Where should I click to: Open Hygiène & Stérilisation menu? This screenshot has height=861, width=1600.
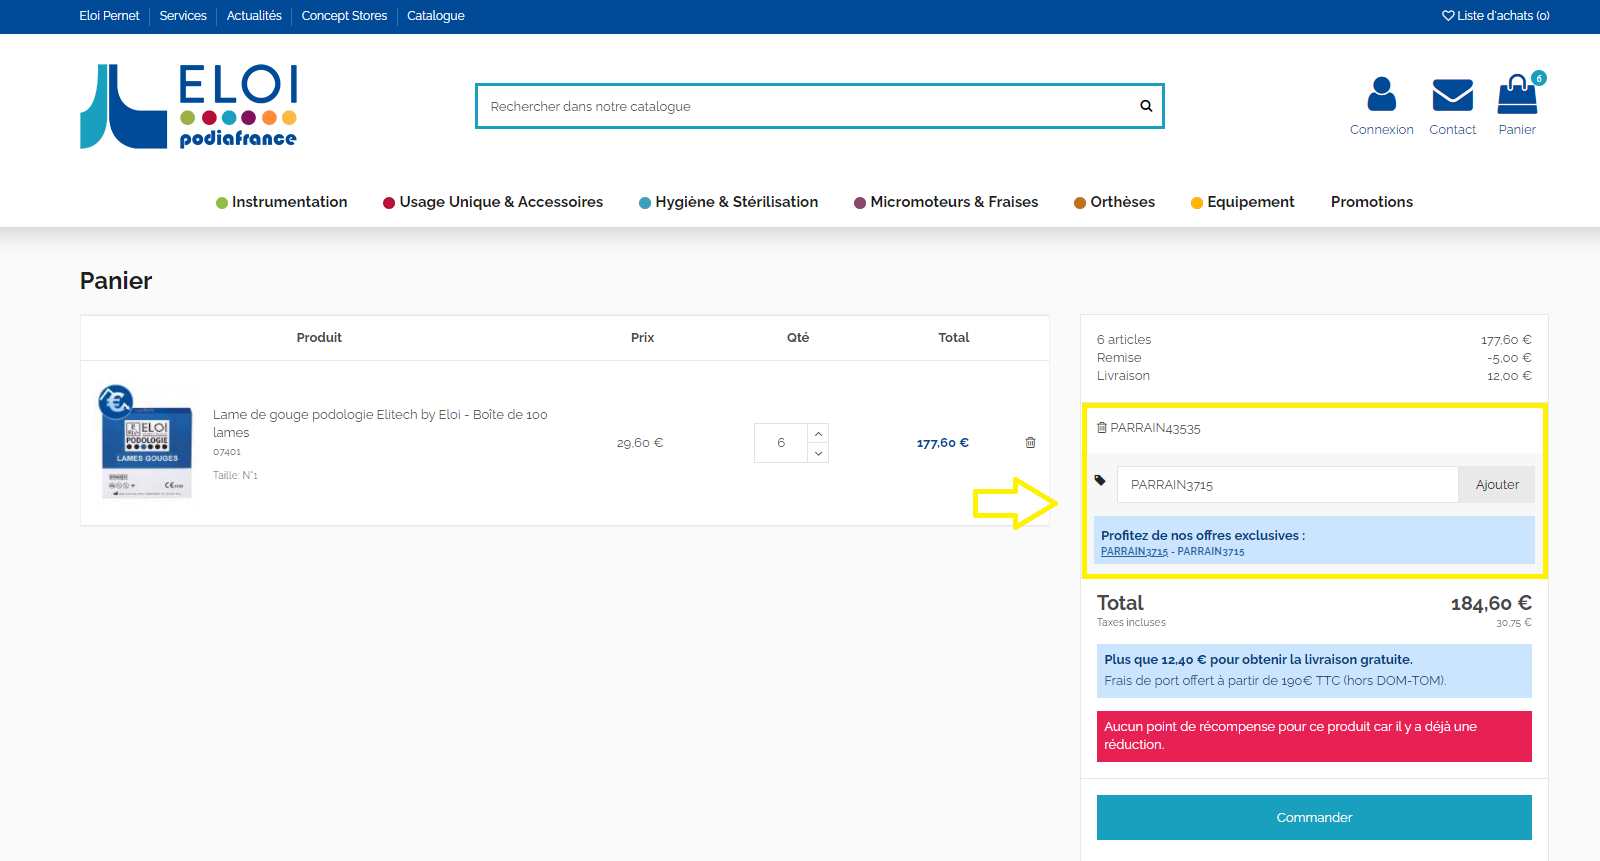729,202
